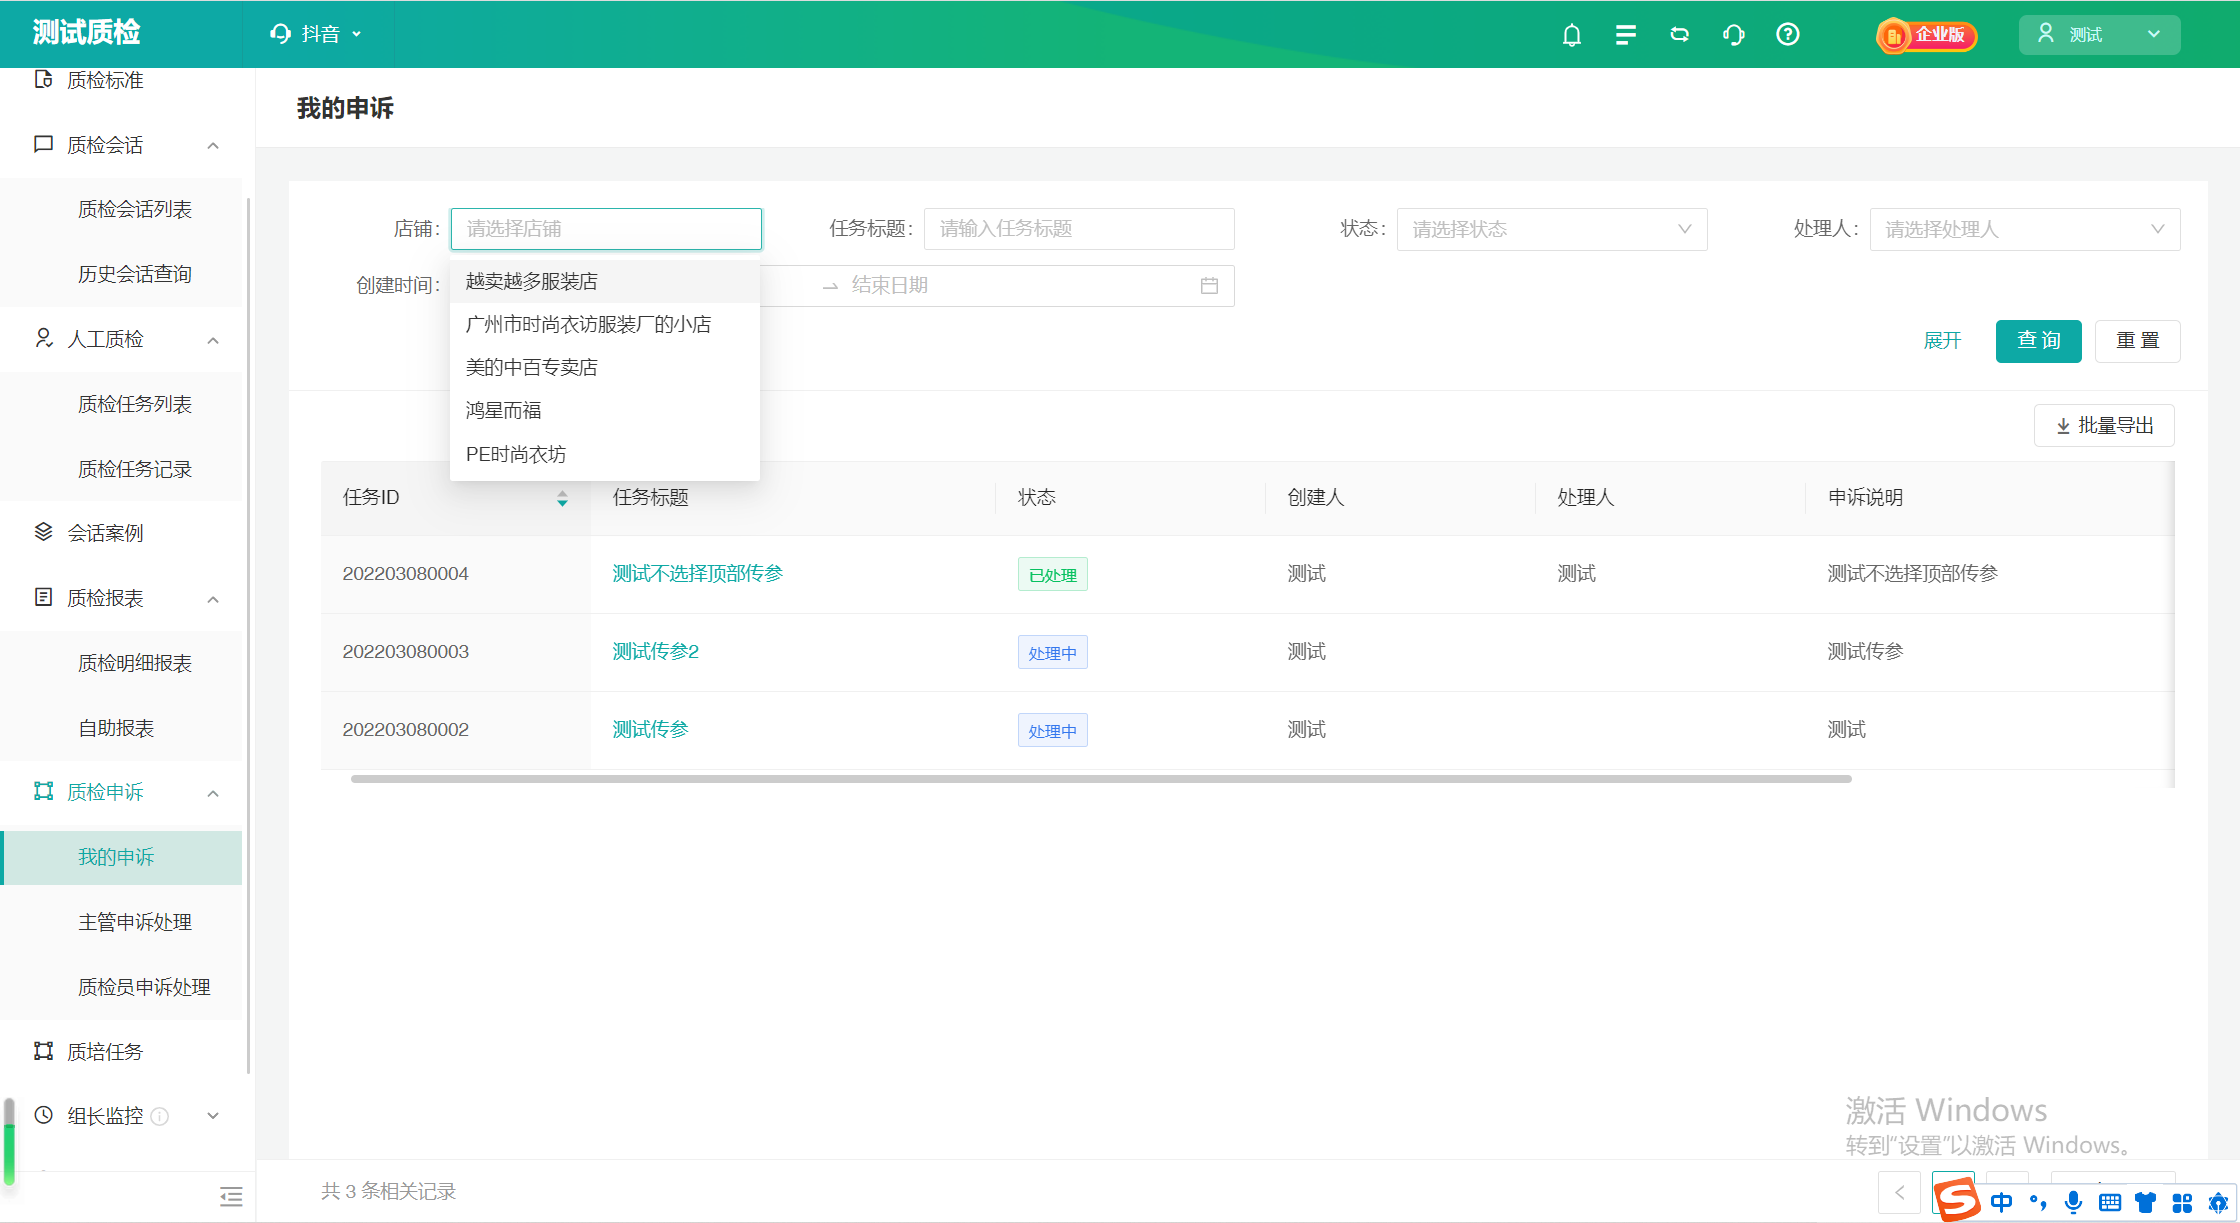Go to previous page arrow in pagination
2240x1223 pixels.
pos(1899,1192)
